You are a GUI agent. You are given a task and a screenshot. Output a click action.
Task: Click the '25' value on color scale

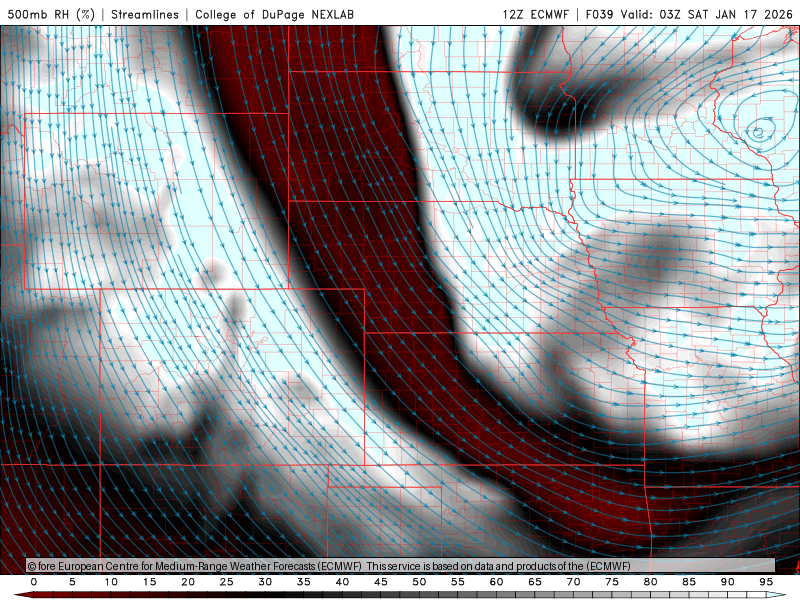pyautogui.click(x=227, y=582)
